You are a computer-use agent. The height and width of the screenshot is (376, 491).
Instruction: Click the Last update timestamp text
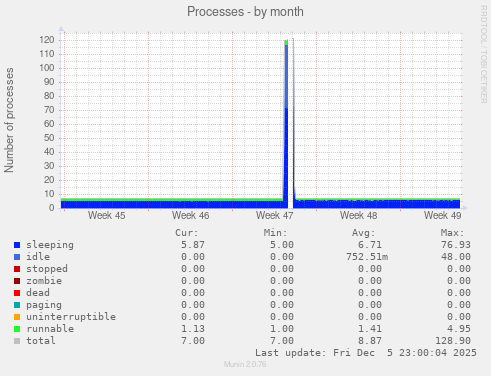coord(366,353)
